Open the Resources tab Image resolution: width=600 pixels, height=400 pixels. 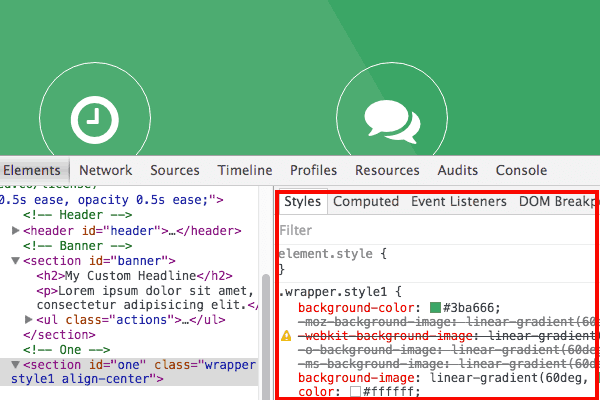[387, 170]
